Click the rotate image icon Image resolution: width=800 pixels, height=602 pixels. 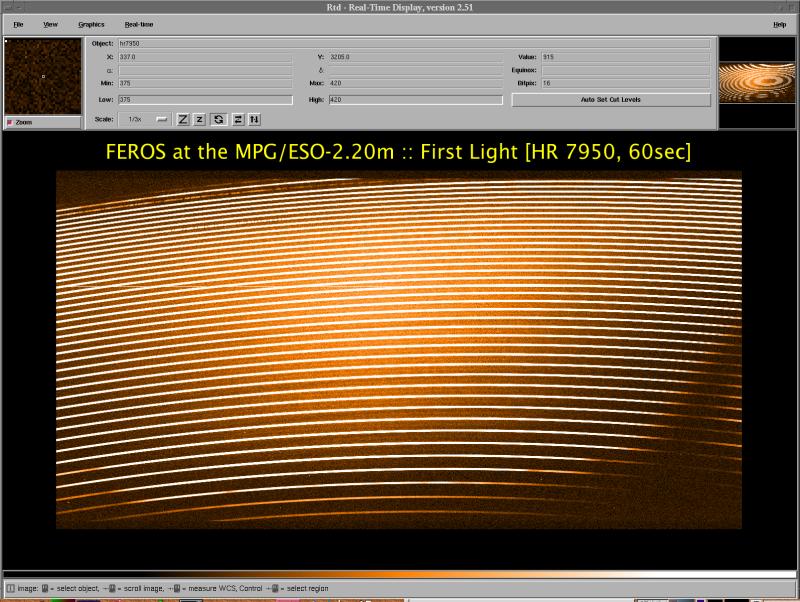coord(219,119)
